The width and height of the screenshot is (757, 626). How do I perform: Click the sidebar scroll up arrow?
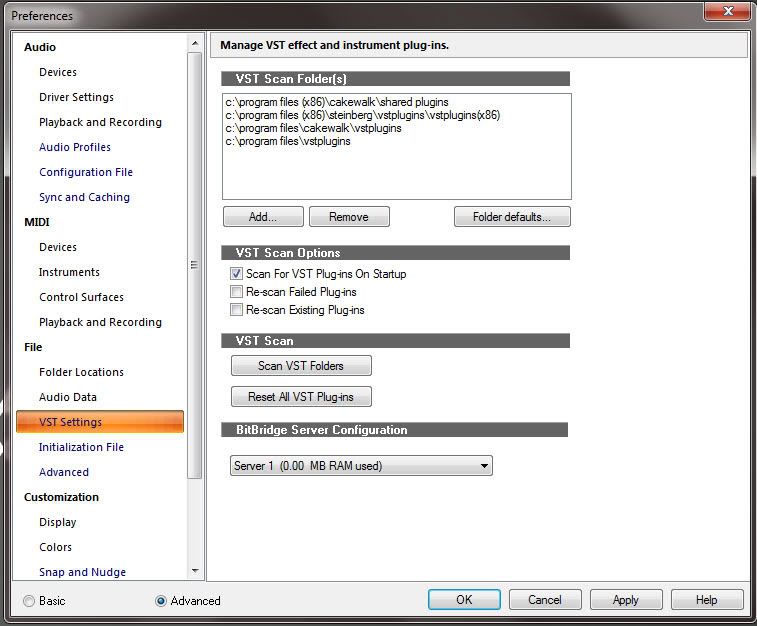tap(194, 44)
